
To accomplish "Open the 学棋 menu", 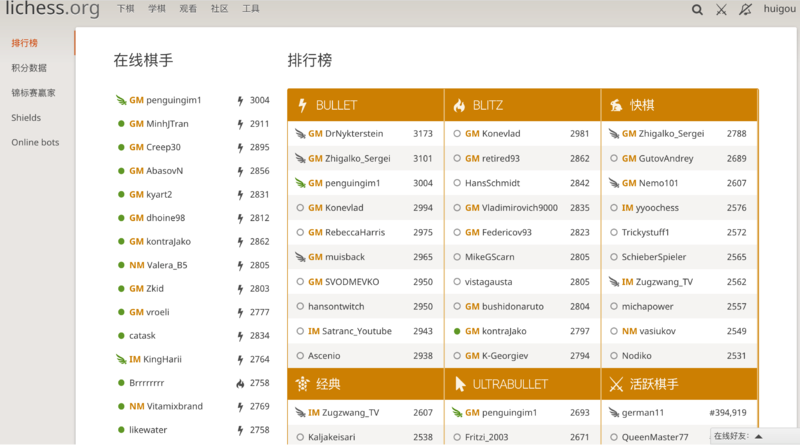I will pyautogui.click(x=157, y=9).
